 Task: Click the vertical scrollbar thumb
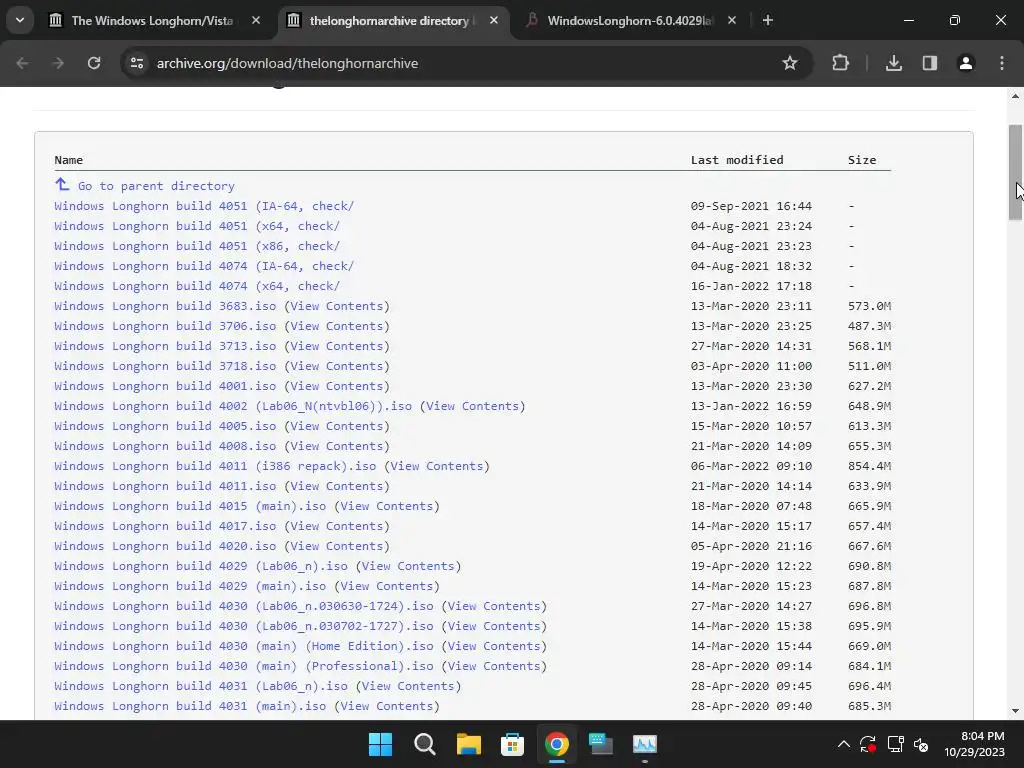(x=1016, y=172)
